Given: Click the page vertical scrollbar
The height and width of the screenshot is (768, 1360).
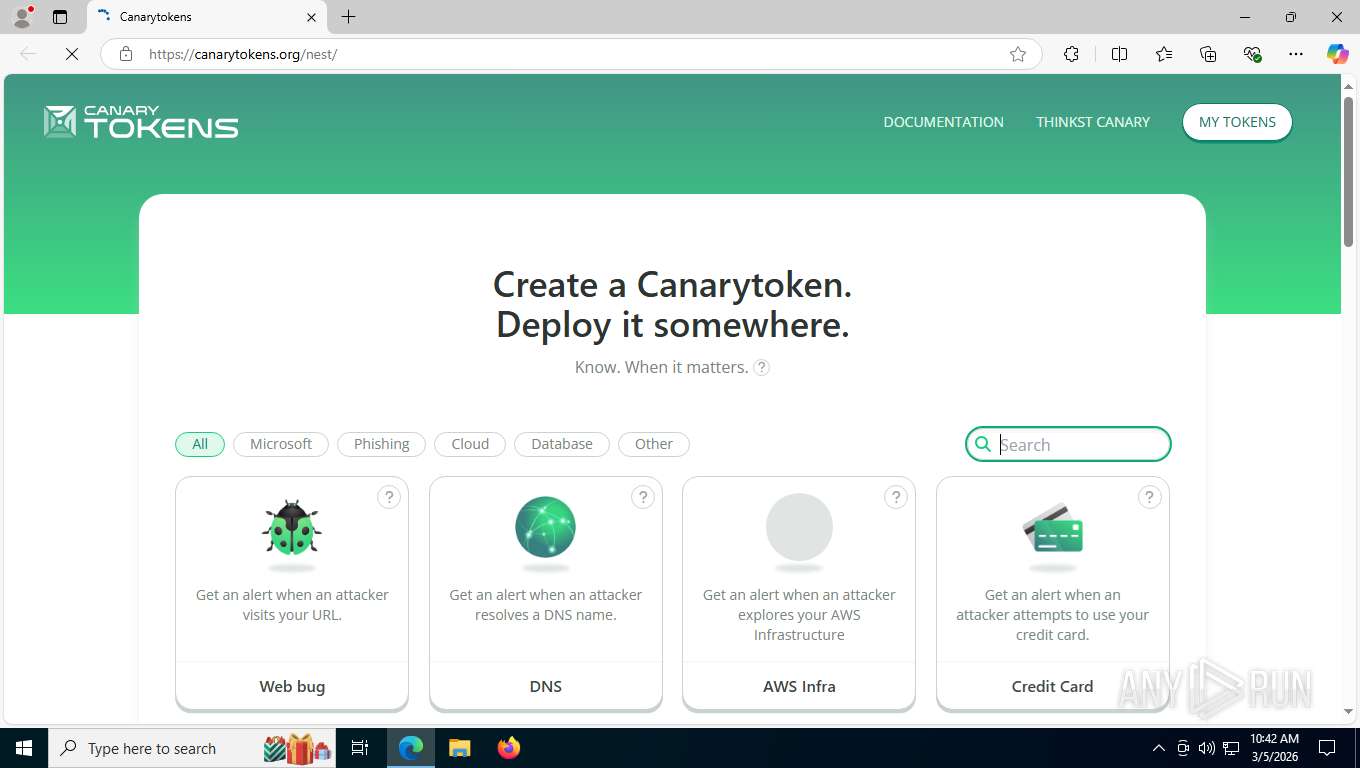Looking at the screenshot, I should [1348, 172].
